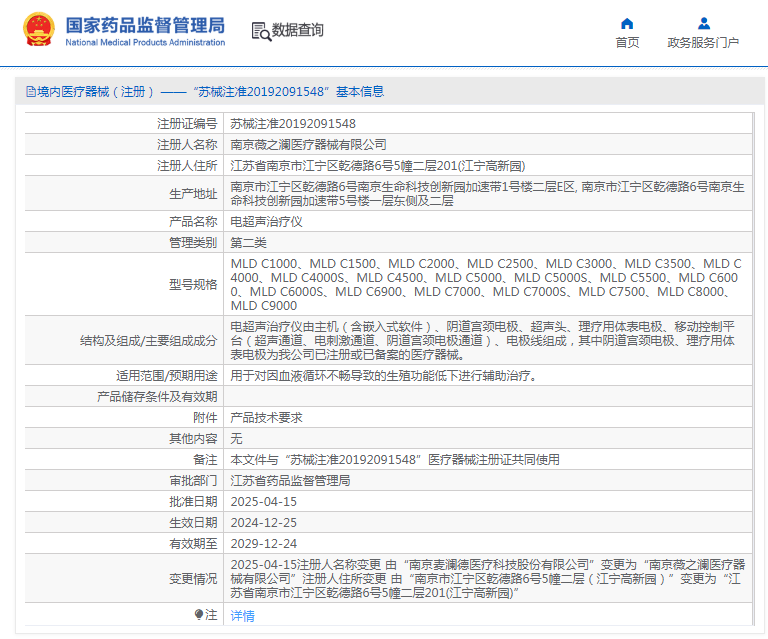Screen dimensions: 768x639
Task: Click 其他内容 value 无
Action: [x=236, y=439]
